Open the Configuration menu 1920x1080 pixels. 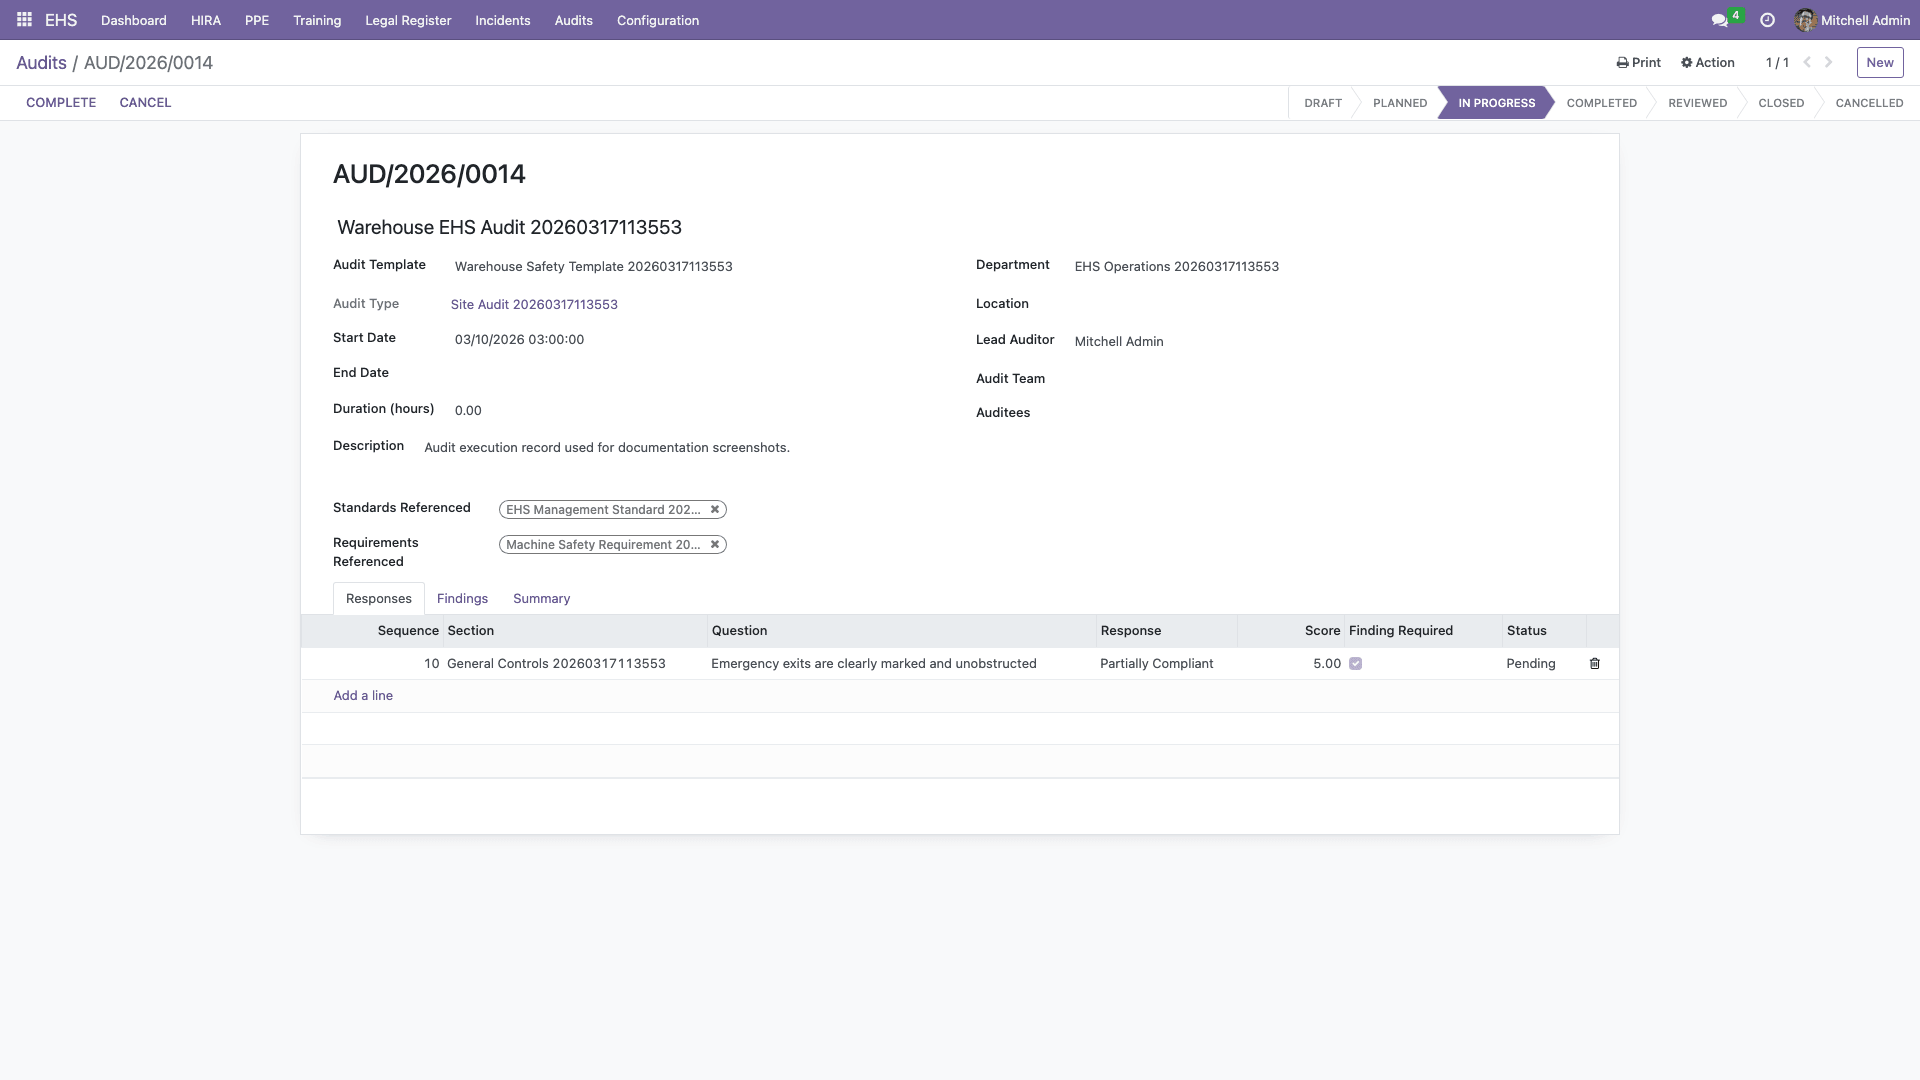pos(657,20)
